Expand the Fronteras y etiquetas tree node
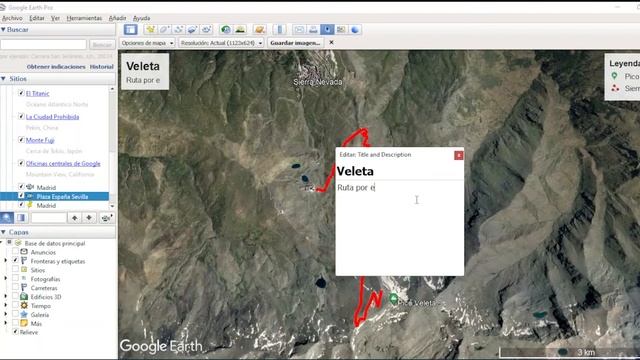Image resolution: width=640 pixels, height=360 pixels. 5,261
